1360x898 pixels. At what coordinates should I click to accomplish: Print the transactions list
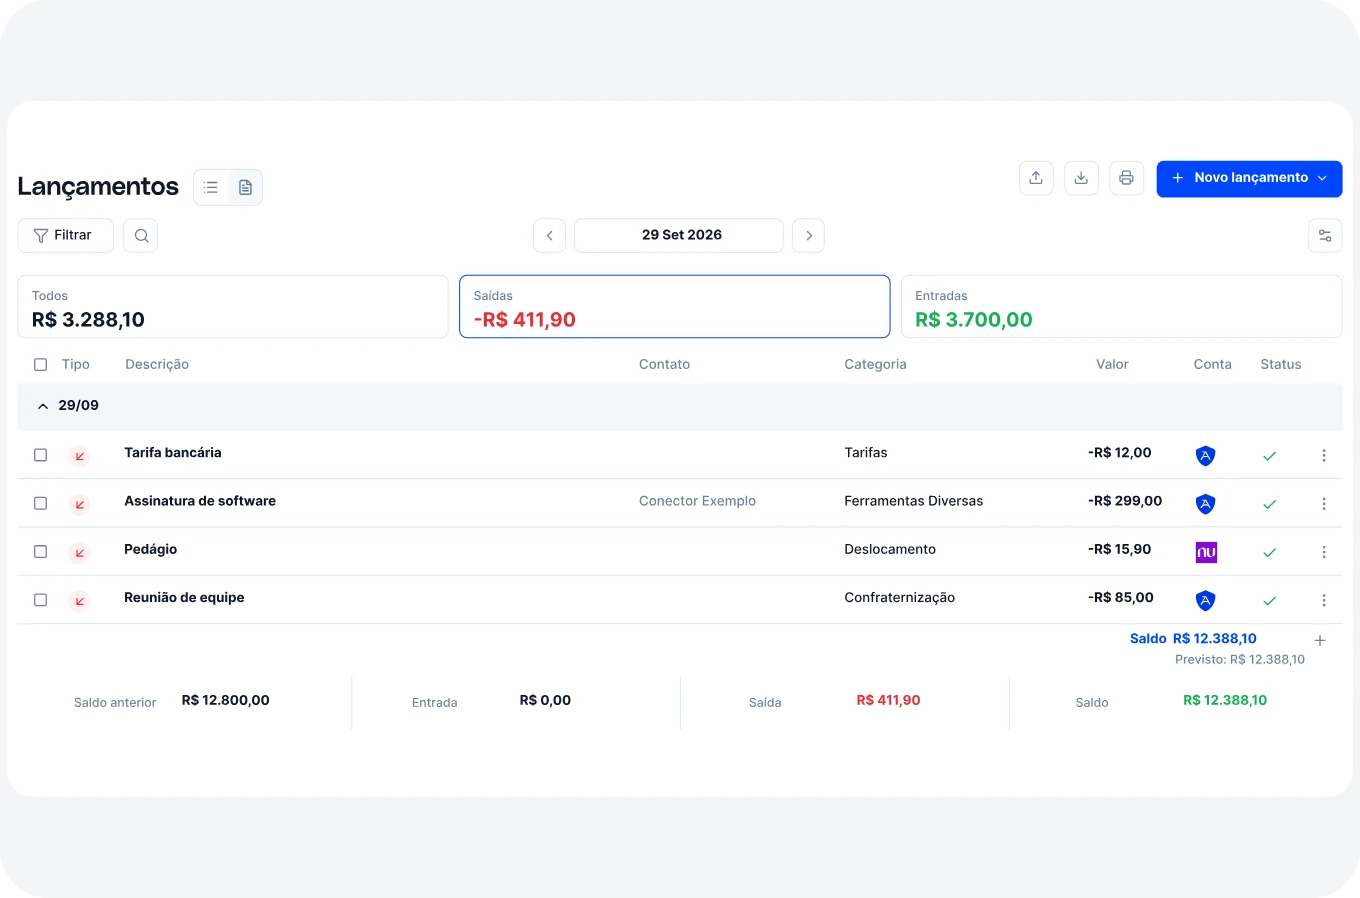(1126, 178)
